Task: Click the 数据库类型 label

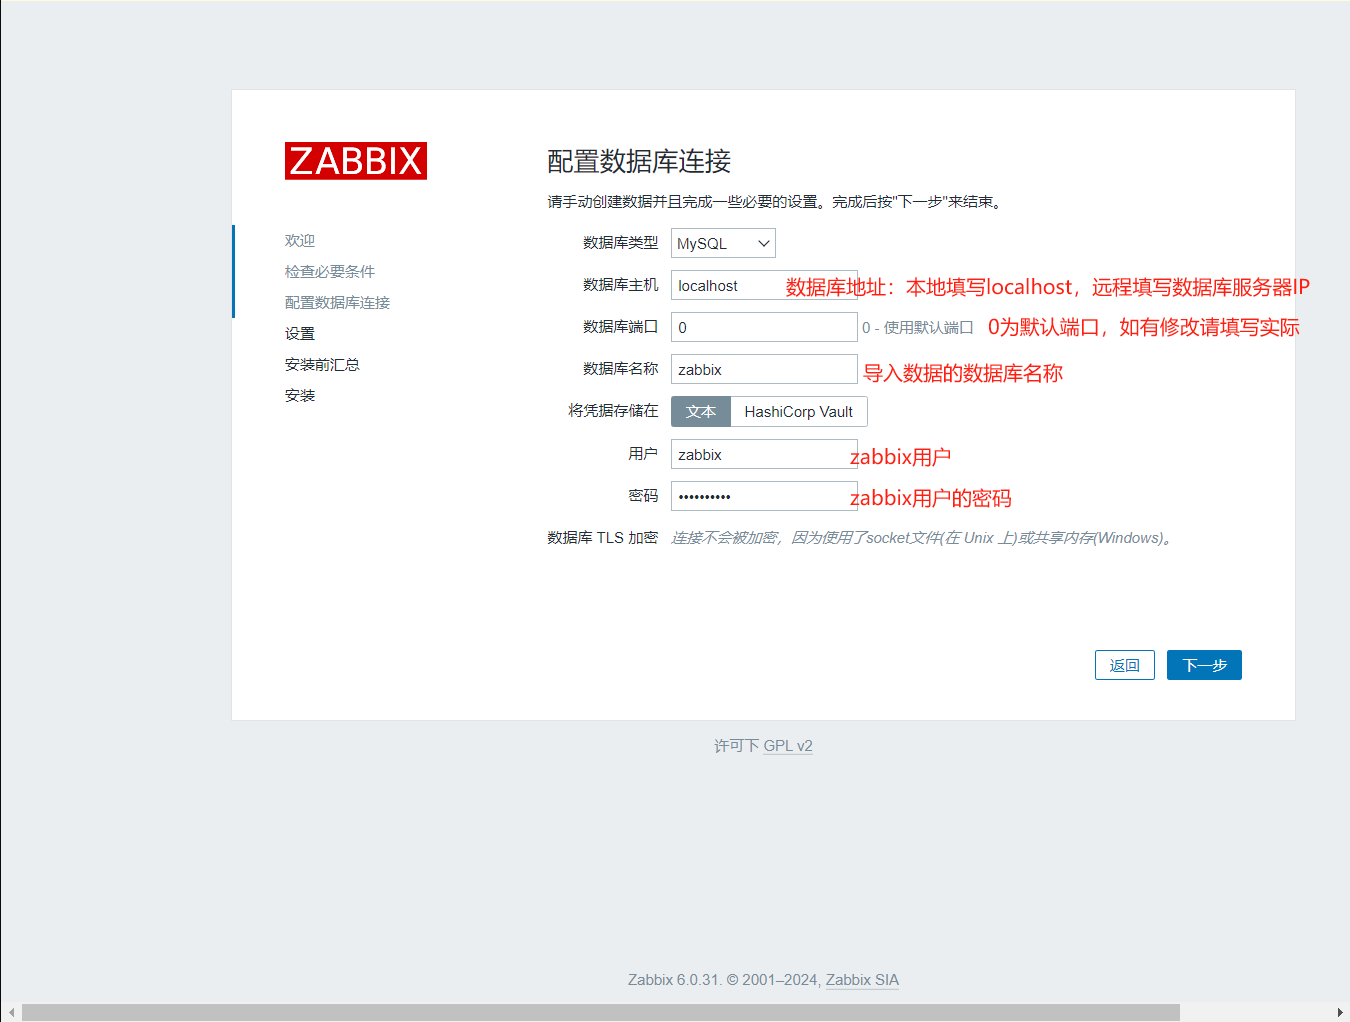Action: tap(620, 243)
